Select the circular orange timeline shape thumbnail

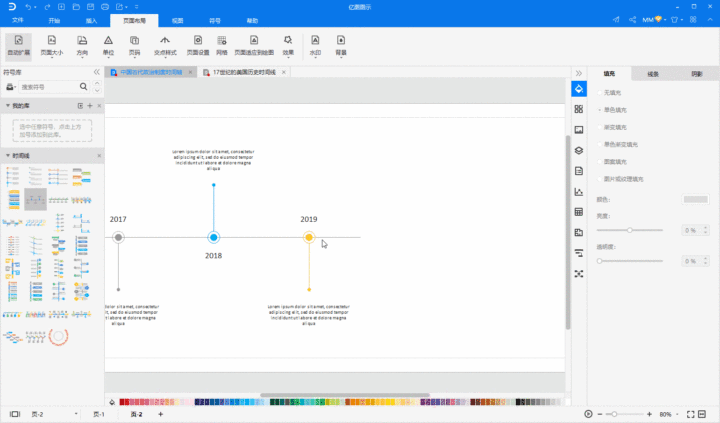58,337
